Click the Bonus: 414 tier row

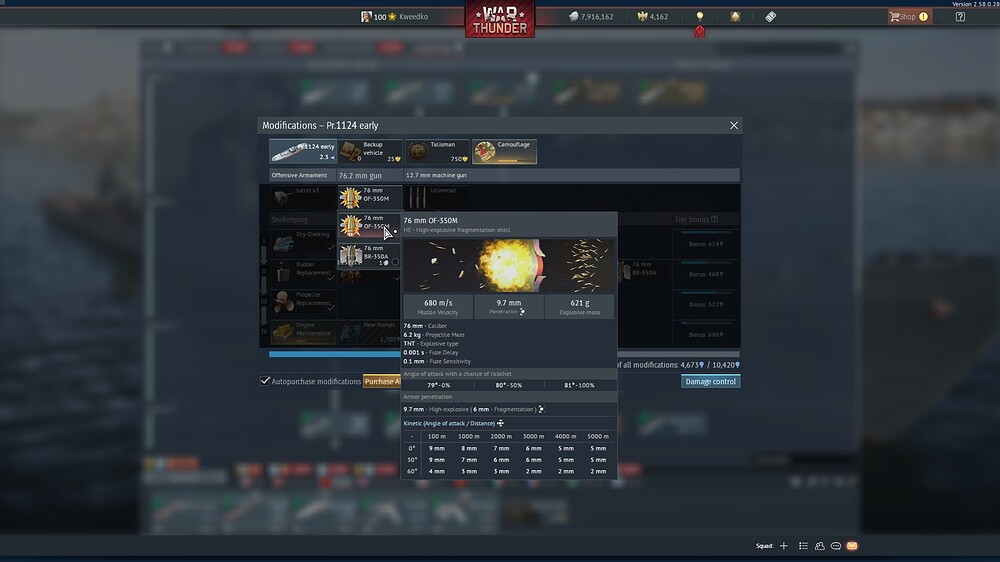tap(705, 244)
